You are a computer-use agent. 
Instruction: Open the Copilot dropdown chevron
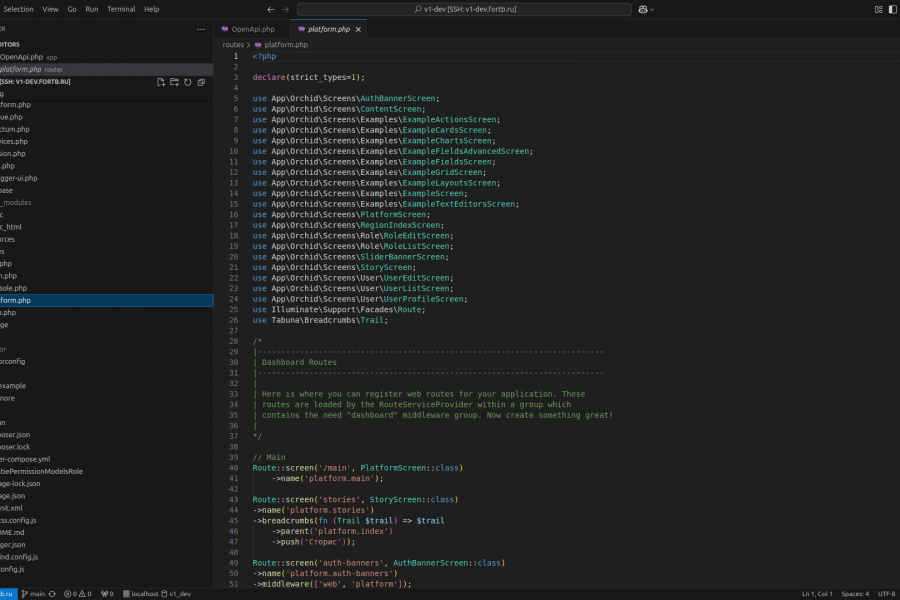653,9
